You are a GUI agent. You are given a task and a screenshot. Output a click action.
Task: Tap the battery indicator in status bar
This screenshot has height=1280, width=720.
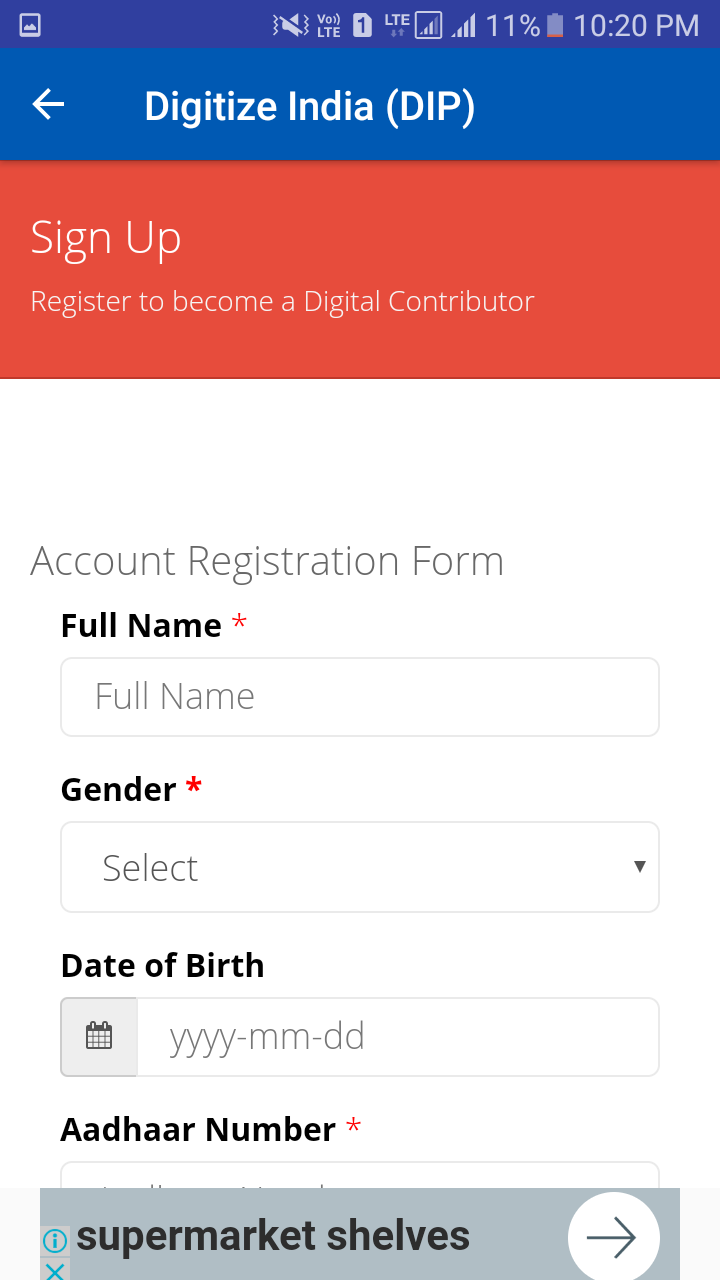point(555,25)
